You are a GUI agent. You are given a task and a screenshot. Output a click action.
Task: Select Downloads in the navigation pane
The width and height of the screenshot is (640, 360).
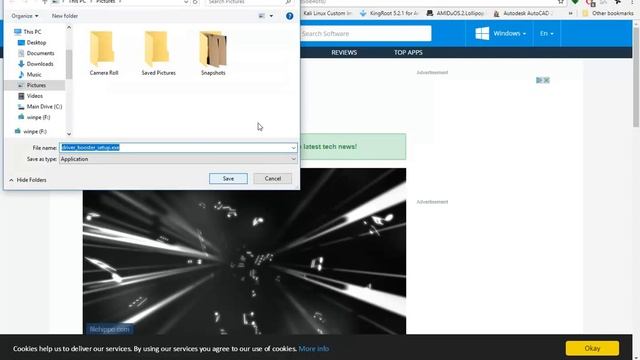click(x=40, y=64)
